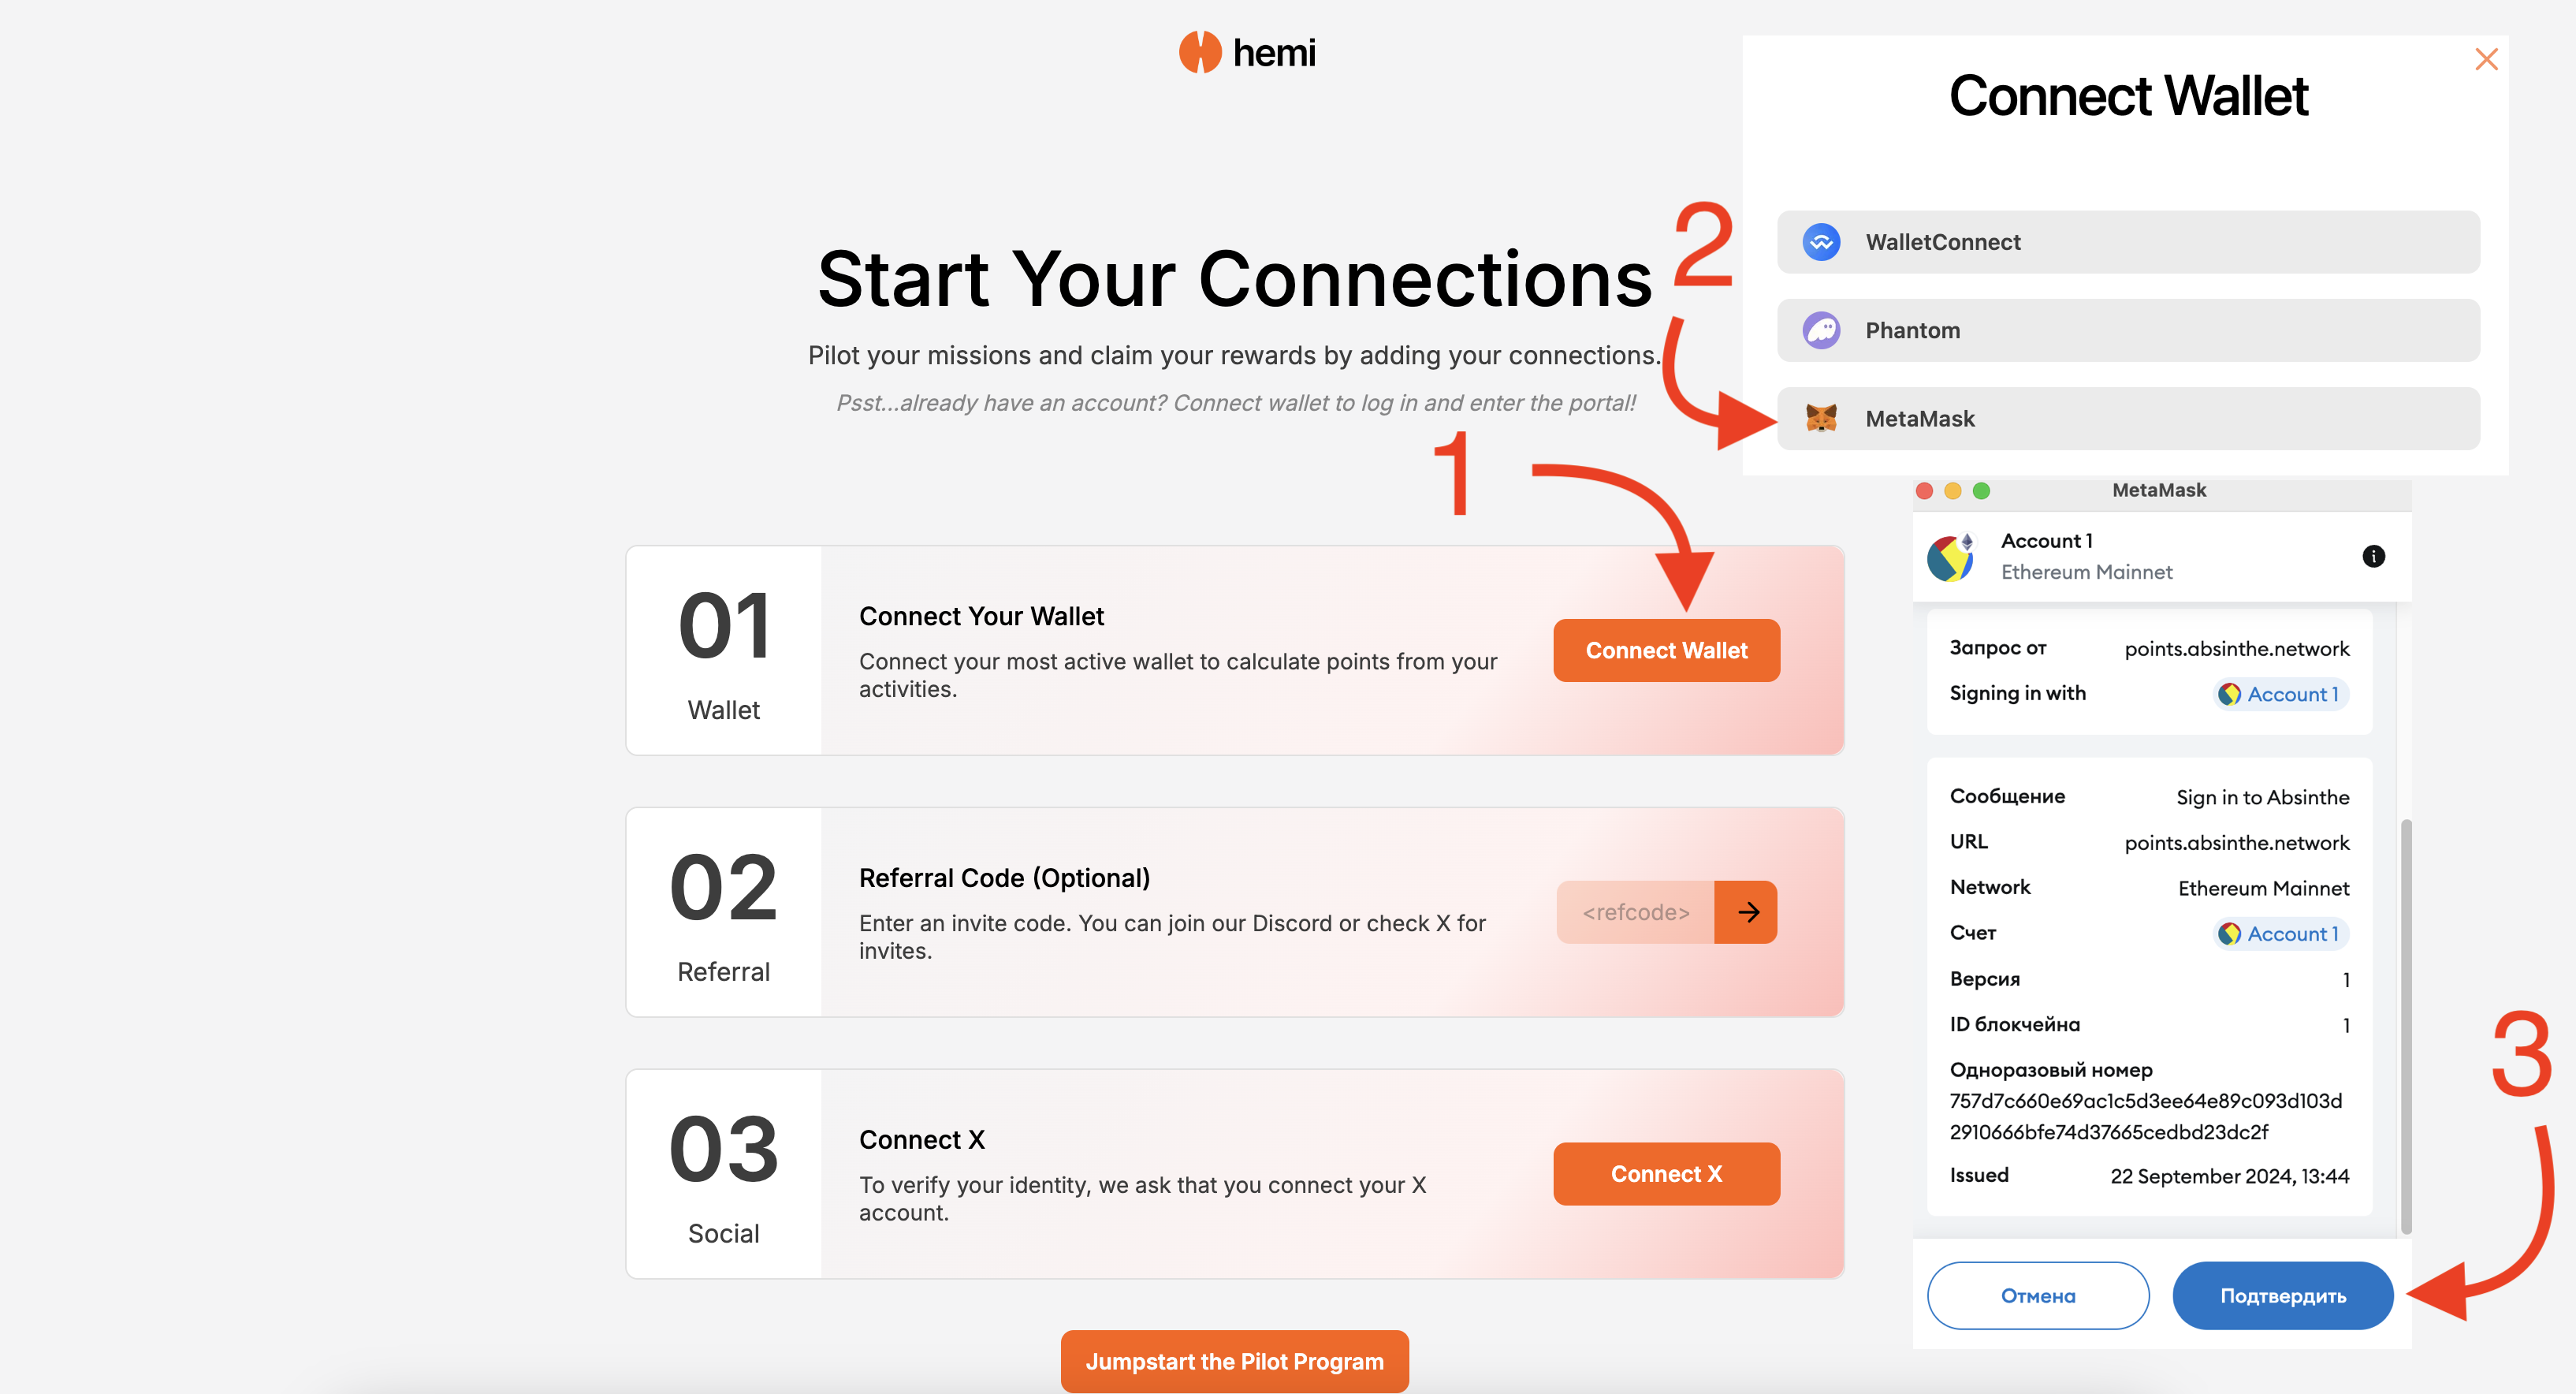Viewport: 2576px width, 1394px height.
Task: Close the Connect Wallet panel
Action: pyautogui.click(x=2486, y=59)
